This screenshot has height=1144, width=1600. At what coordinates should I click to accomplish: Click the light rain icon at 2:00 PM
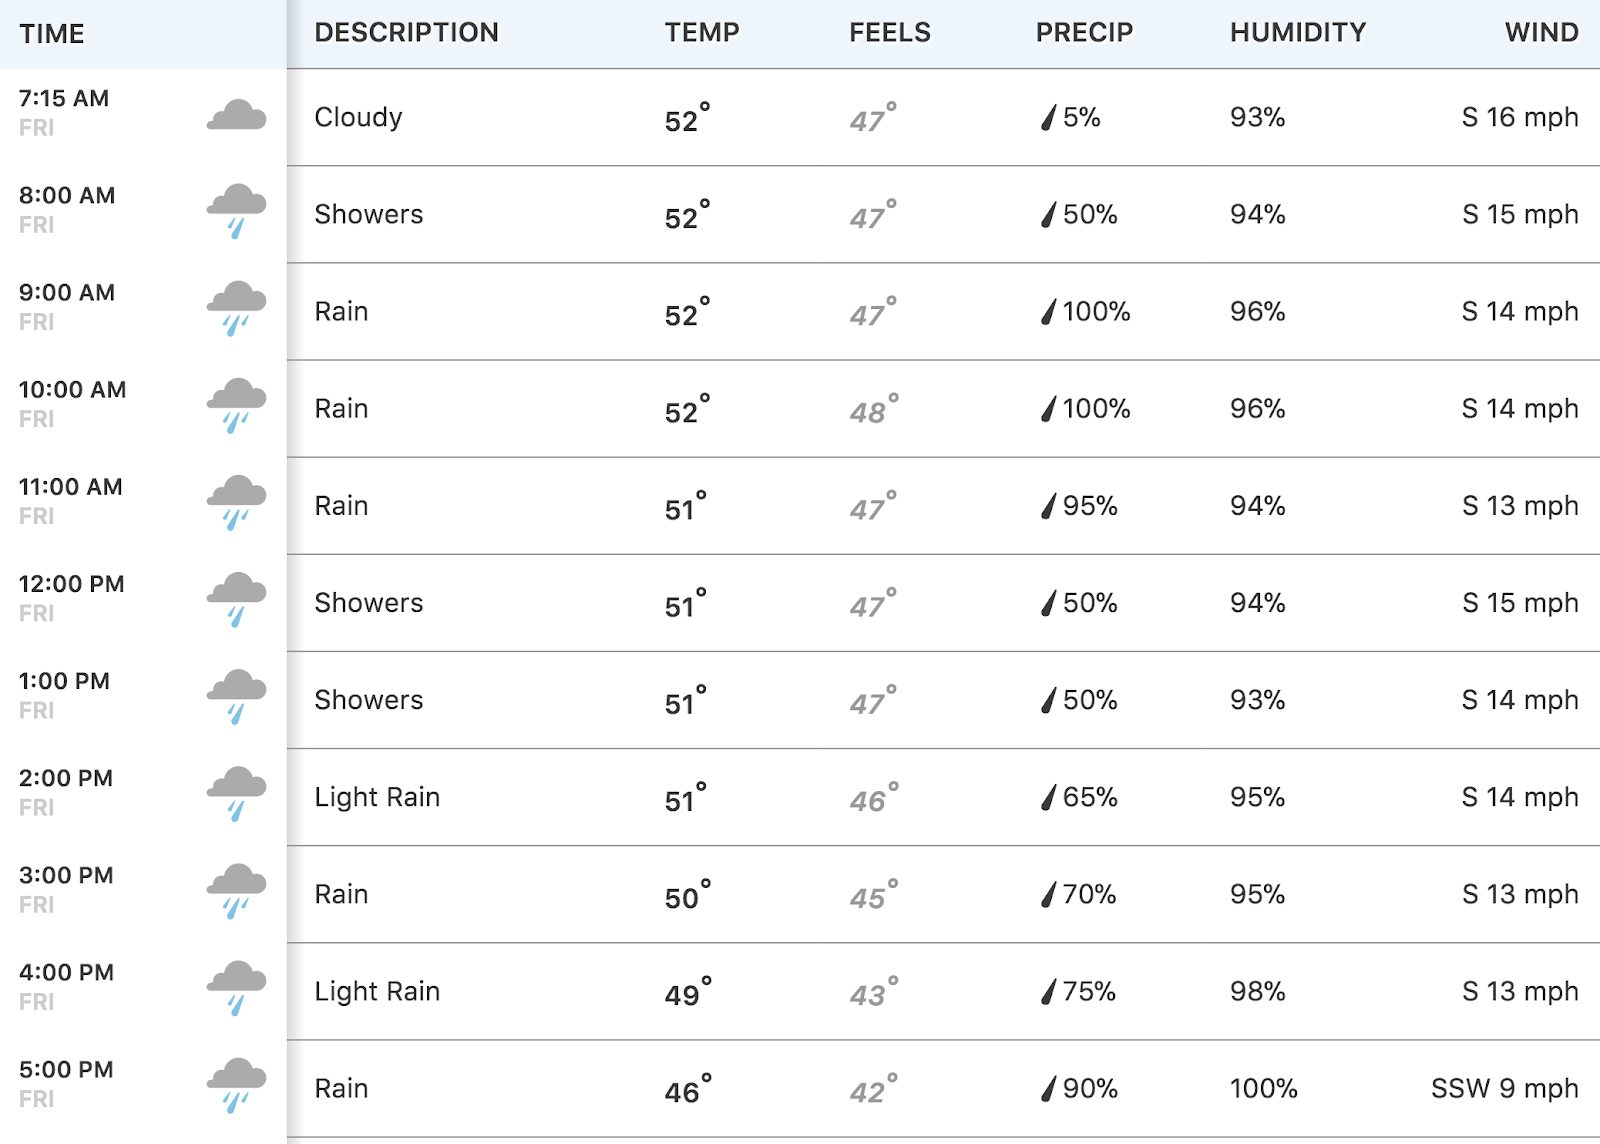point(237,793)
